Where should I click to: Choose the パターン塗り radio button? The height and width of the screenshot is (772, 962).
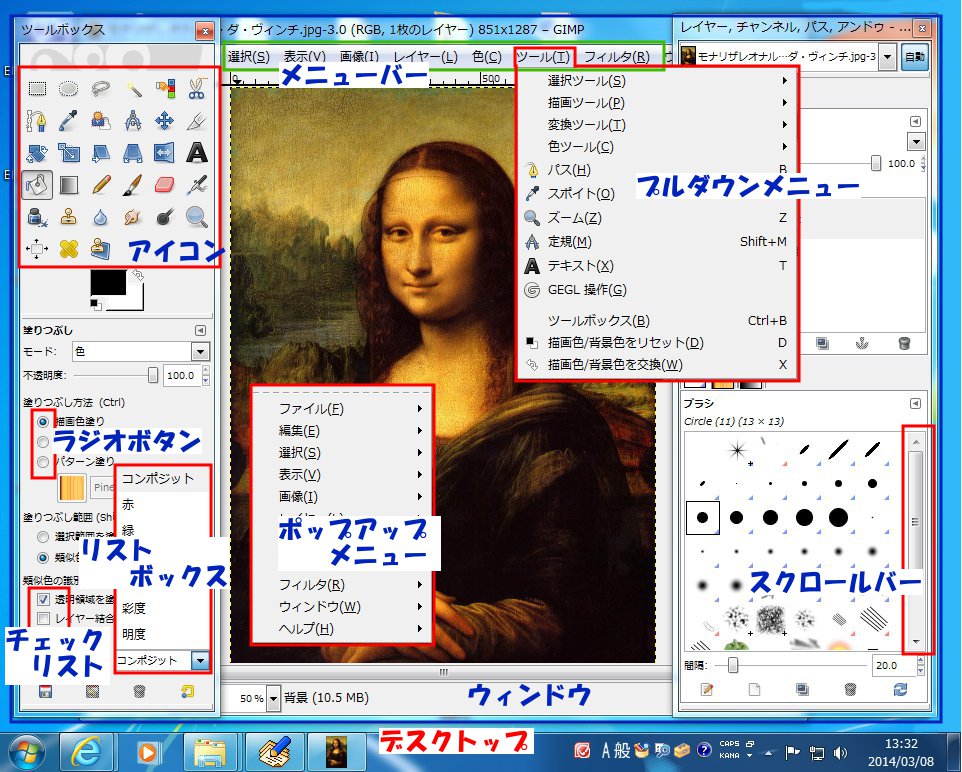click(43, 461)
